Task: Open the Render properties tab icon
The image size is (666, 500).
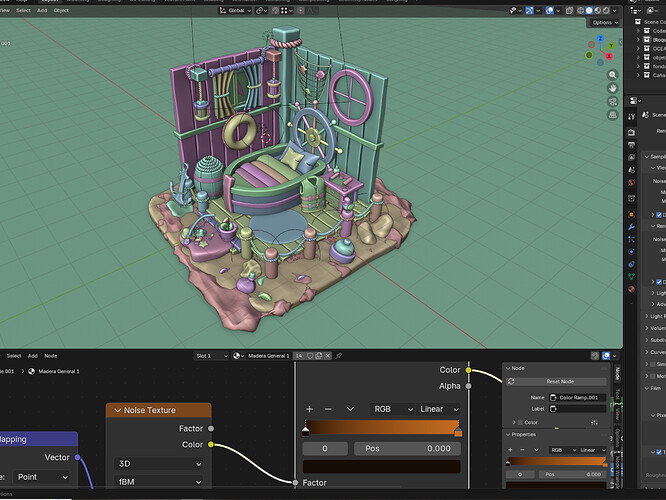Action: click(632, 133)
